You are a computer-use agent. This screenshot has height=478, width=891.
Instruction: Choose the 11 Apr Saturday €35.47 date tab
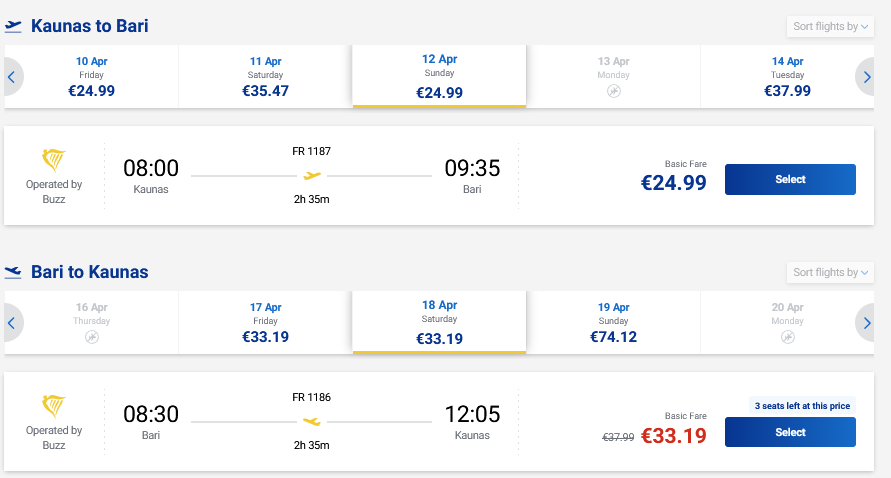click(x=265, y=76)
